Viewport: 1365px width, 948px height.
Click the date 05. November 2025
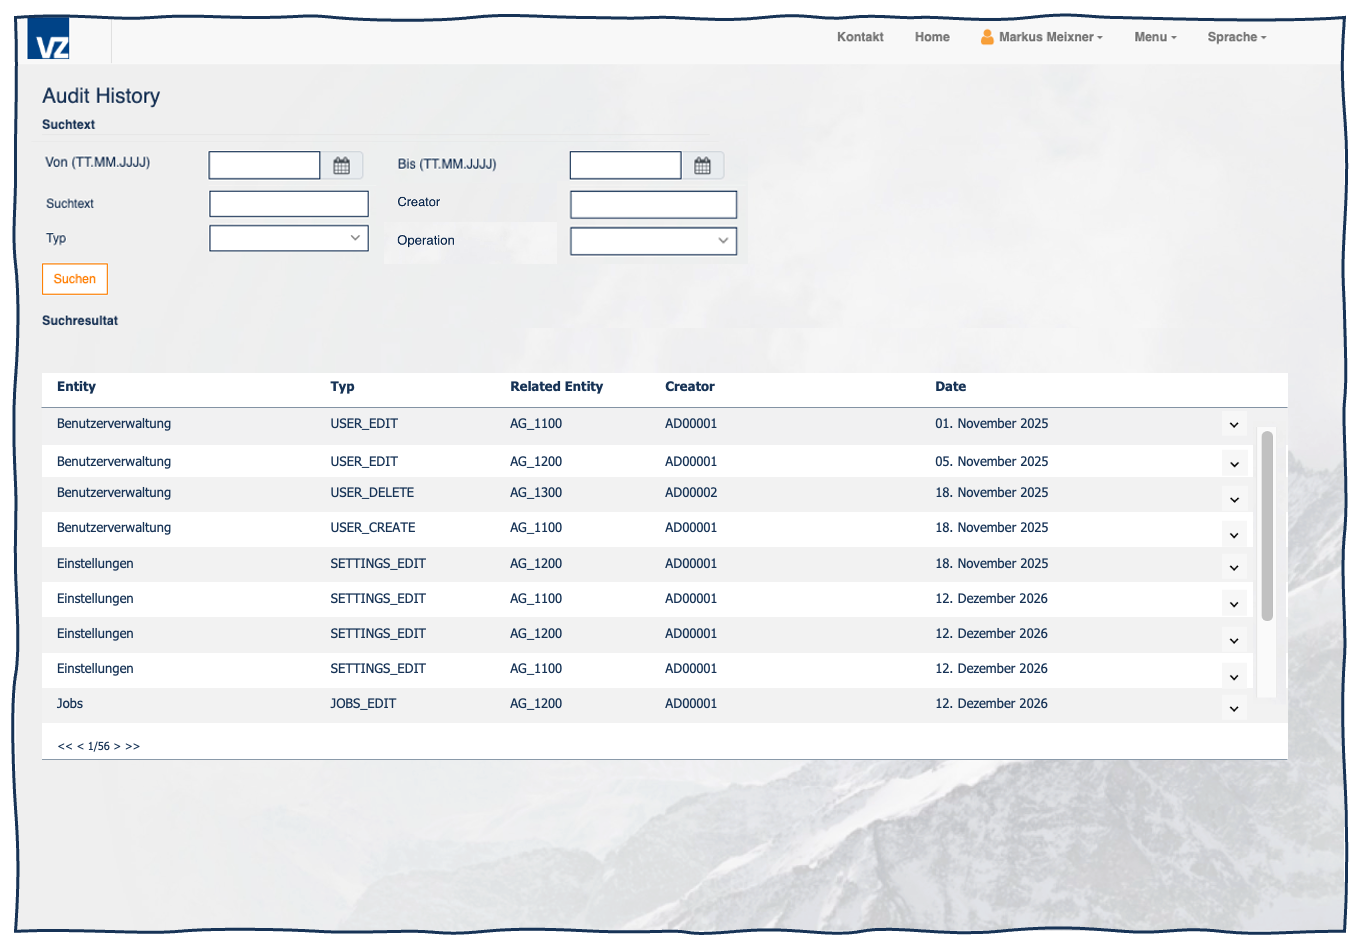992,462
